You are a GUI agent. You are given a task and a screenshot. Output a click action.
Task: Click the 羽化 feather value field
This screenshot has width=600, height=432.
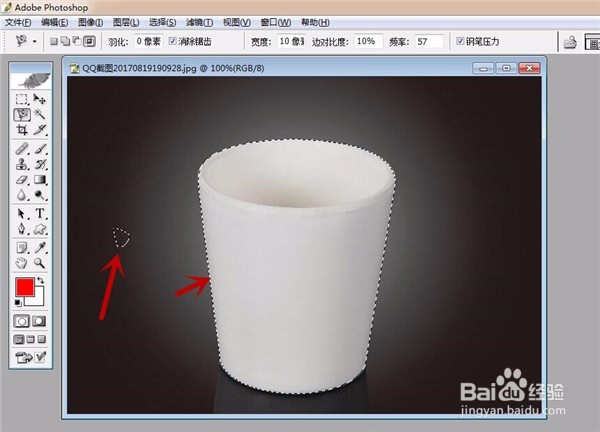(148, 41)
